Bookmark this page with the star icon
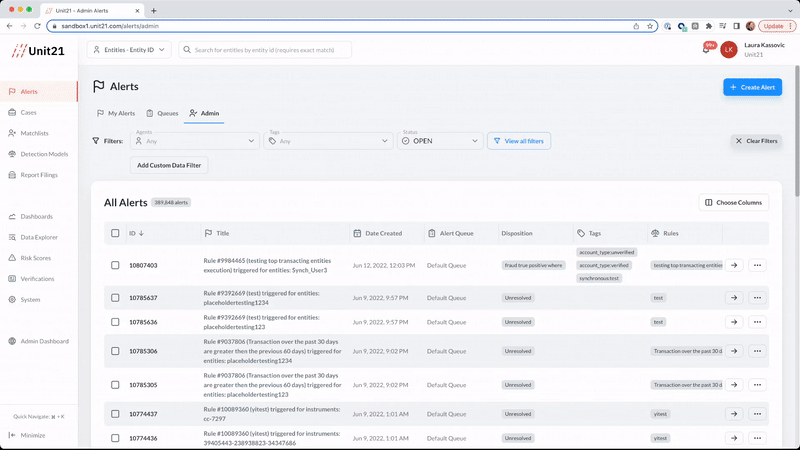Image resolution: width=800 pixels, height=450 pixels. click(x=649, y=26)
